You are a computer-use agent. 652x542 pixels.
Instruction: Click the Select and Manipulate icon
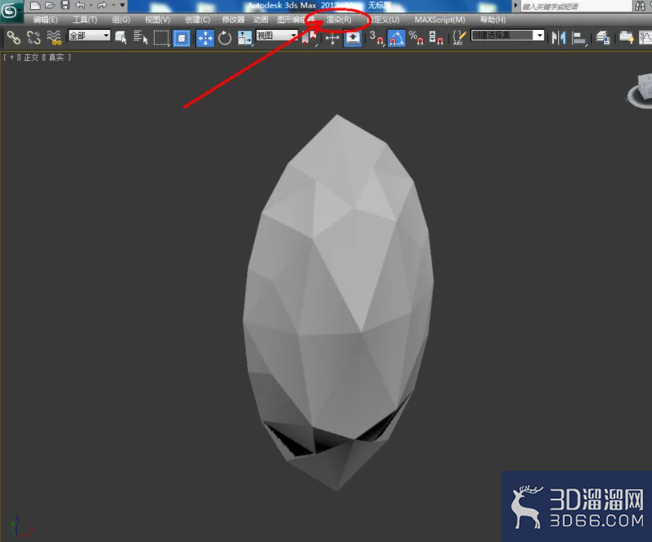click(332, 39)
